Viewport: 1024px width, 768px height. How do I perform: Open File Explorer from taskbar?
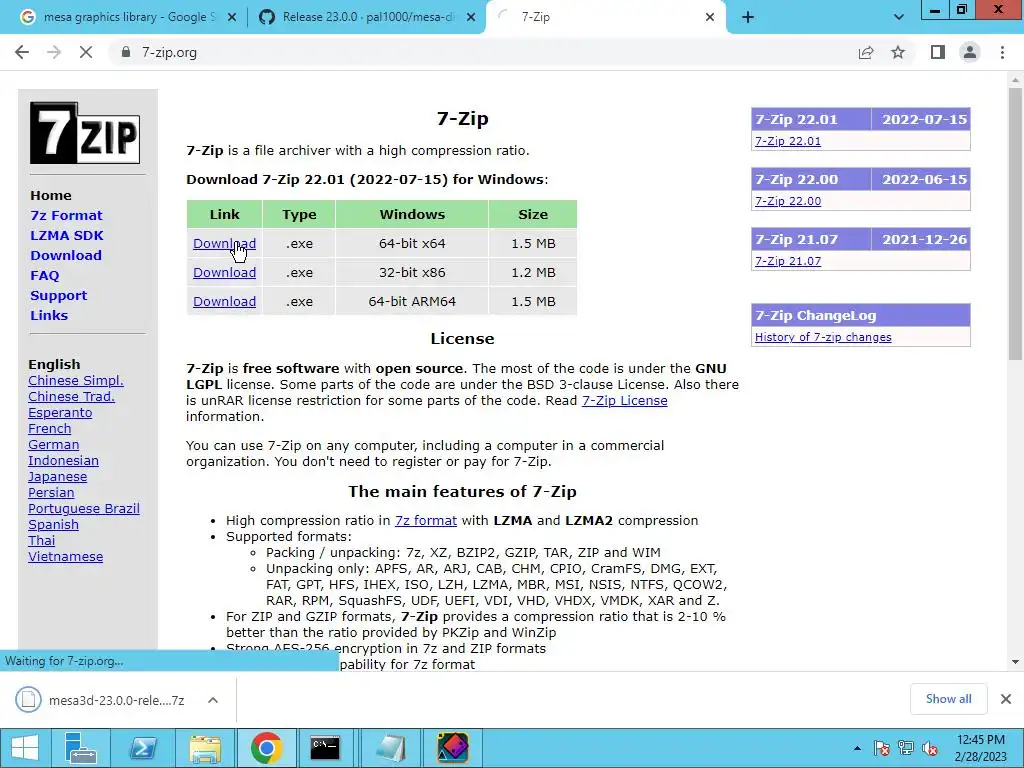204,748
